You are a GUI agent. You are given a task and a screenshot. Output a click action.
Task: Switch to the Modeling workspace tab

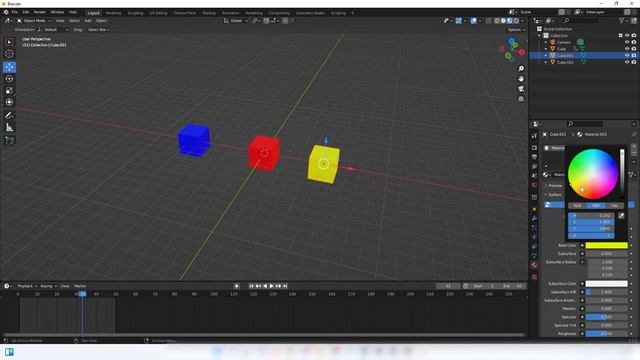click(x=113, y=13)
